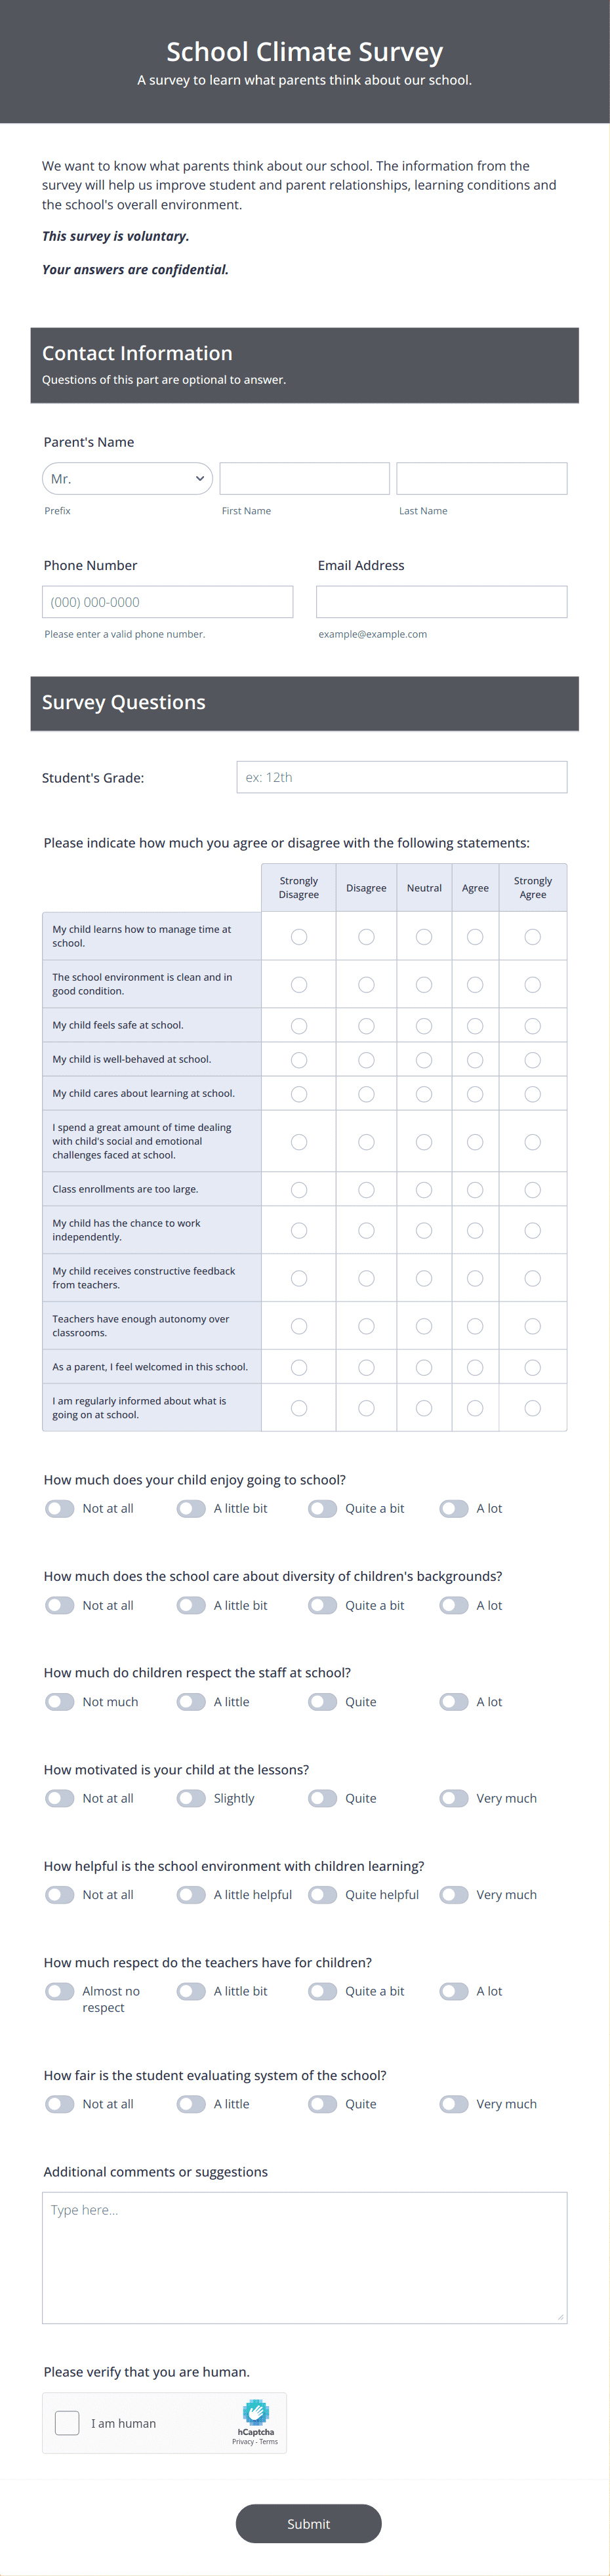This screenshot has width=610, height=2576.
Task: Toggle 'Almost no respect' for teachers question
Action: click(x=59, y=1990)
